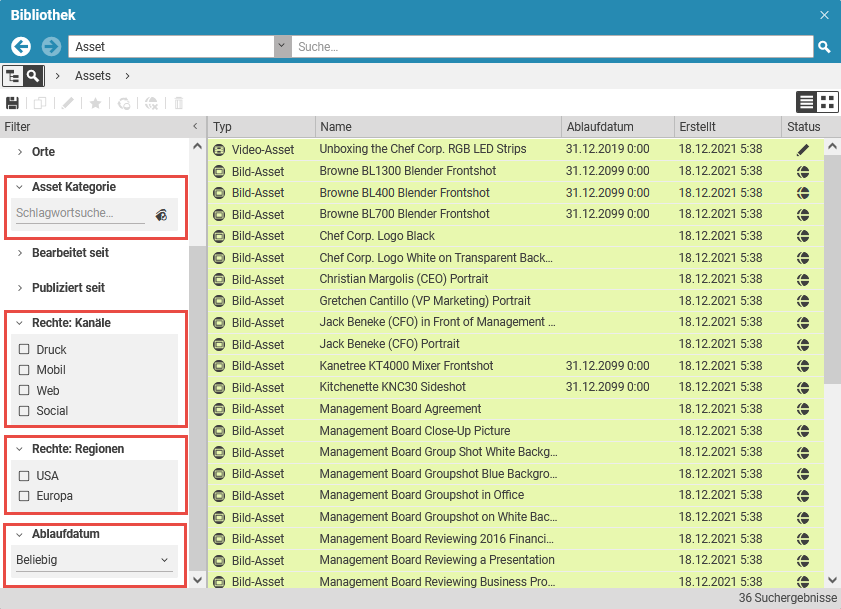The width and height of the screenshot is (841, 609).
Task: Click the magnifier search button
Action: pyautogui.click(x=824, y=47)
